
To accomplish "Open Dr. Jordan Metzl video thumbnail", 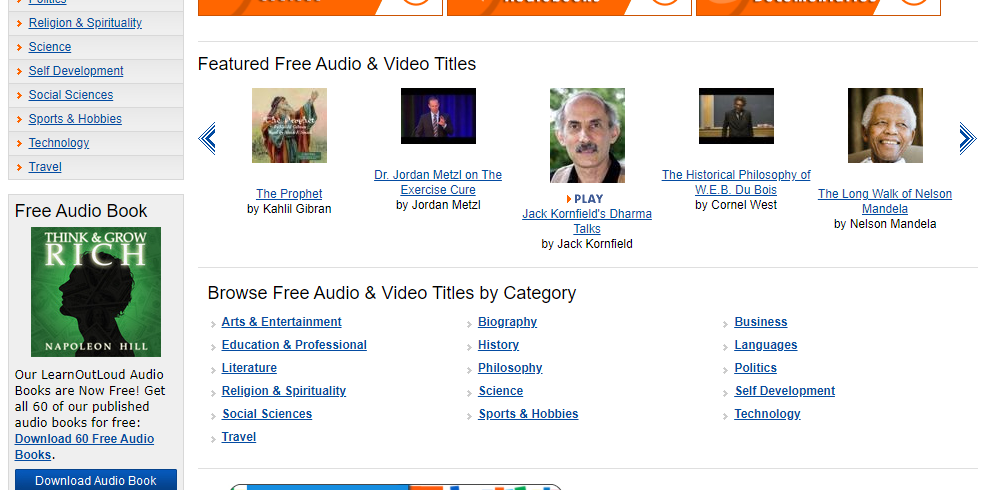I will coord(438,116).
